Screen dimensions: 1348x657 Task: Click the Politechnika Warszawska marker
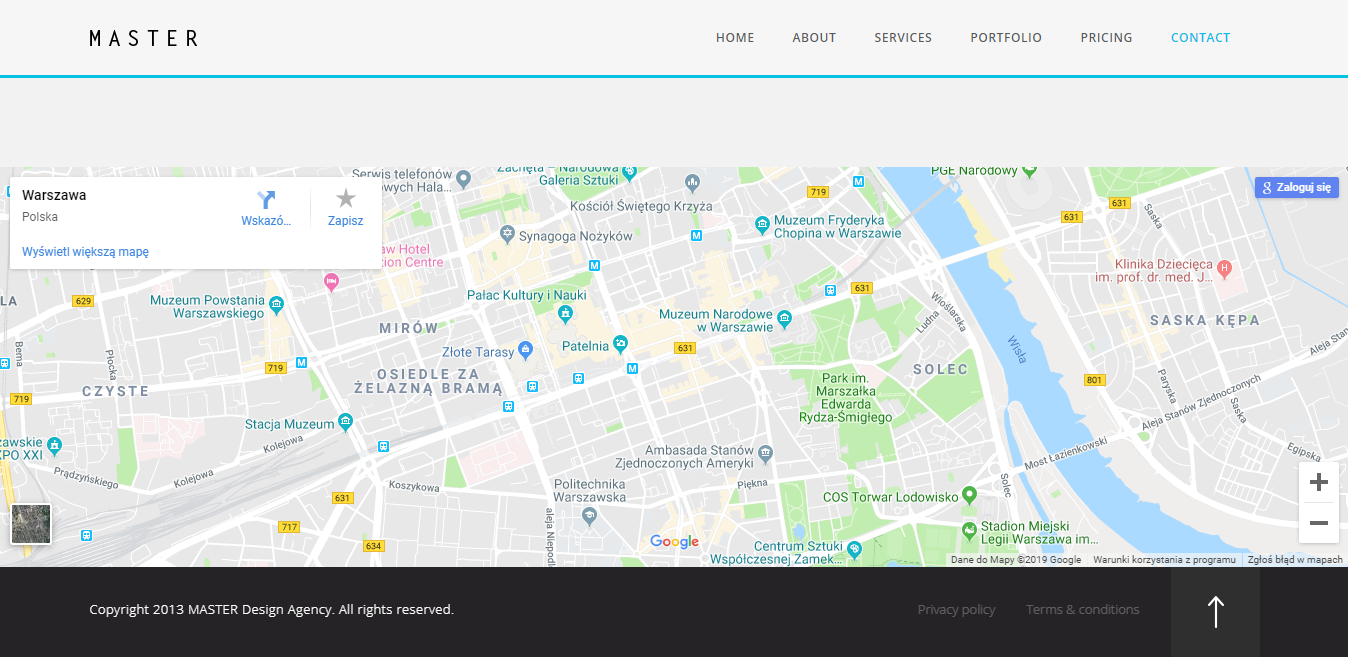coord(589,516)
